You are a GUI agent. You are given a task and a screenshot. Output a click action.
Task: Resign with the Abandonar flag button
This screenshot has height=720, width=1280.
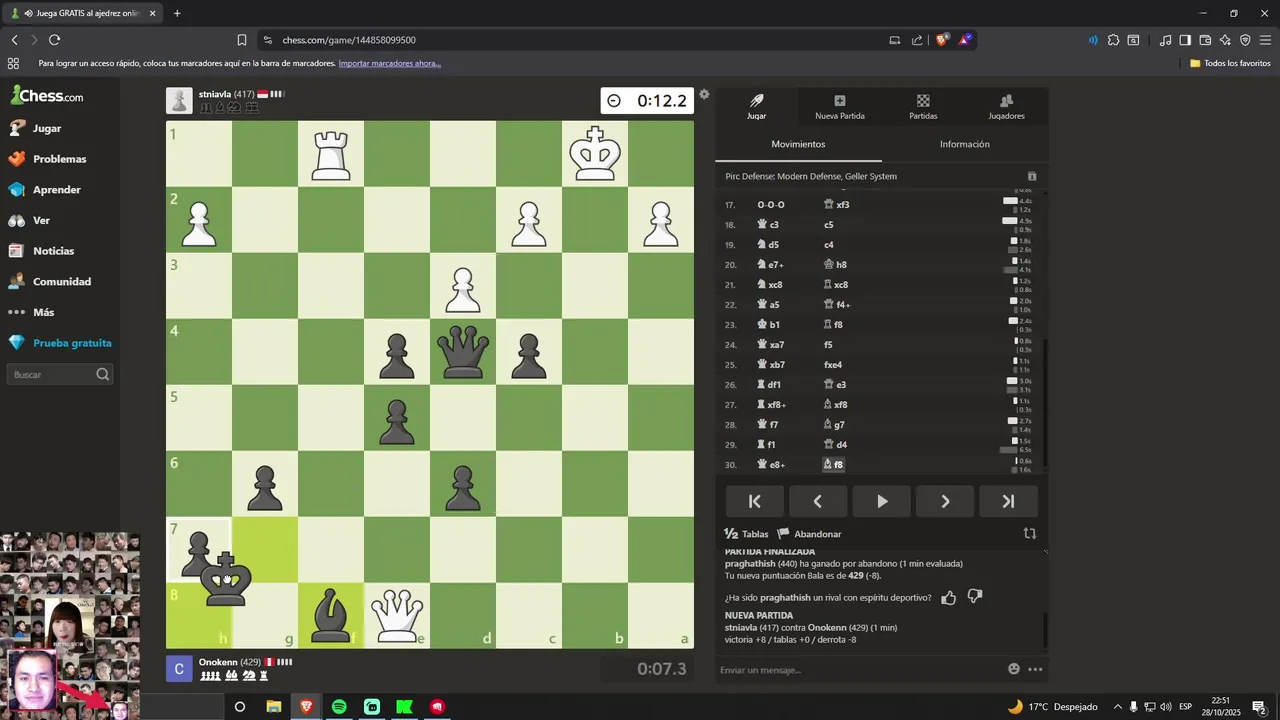[810, 534]
